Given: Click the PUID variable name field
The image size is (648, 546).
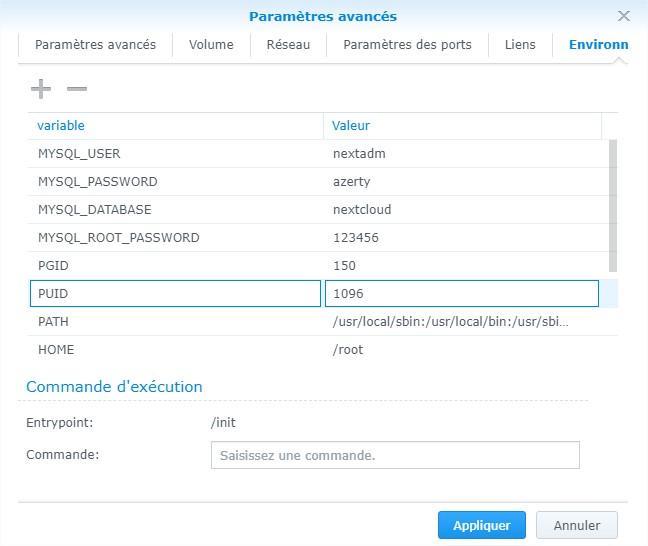Looking at the screenshot, I should point(175,294).
